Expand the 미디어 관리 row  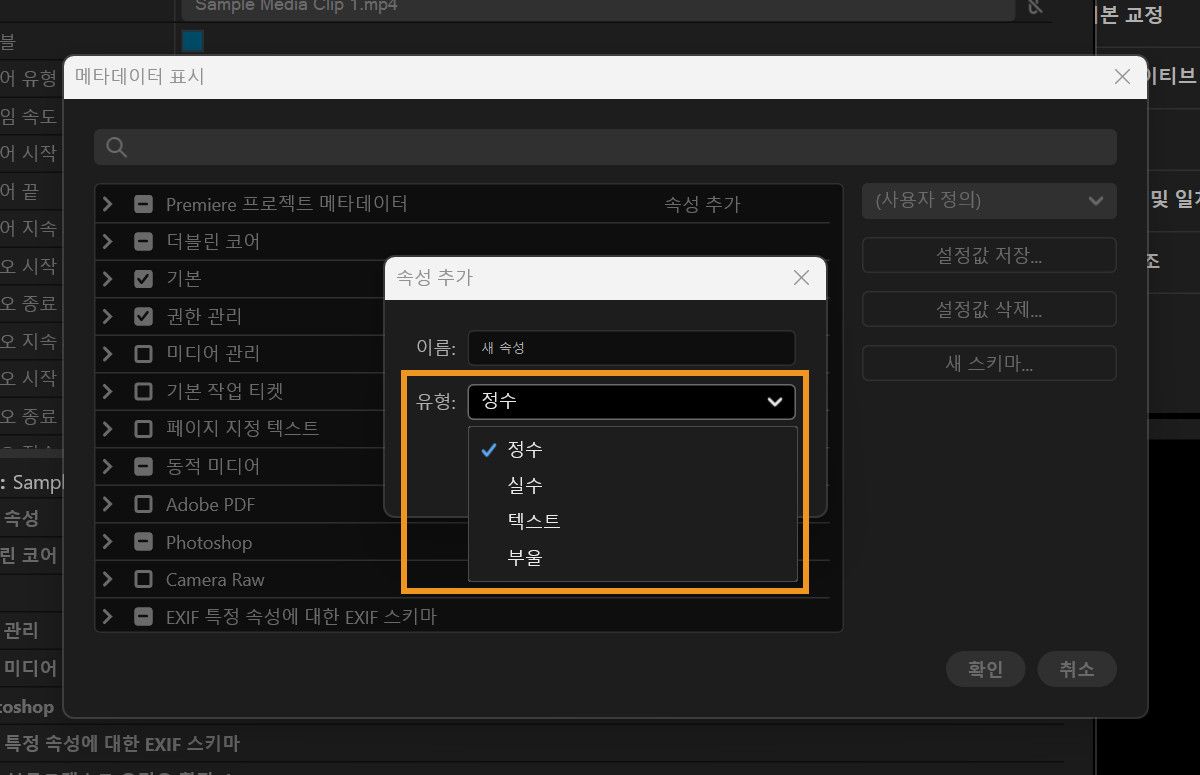[x=108, y=354]
